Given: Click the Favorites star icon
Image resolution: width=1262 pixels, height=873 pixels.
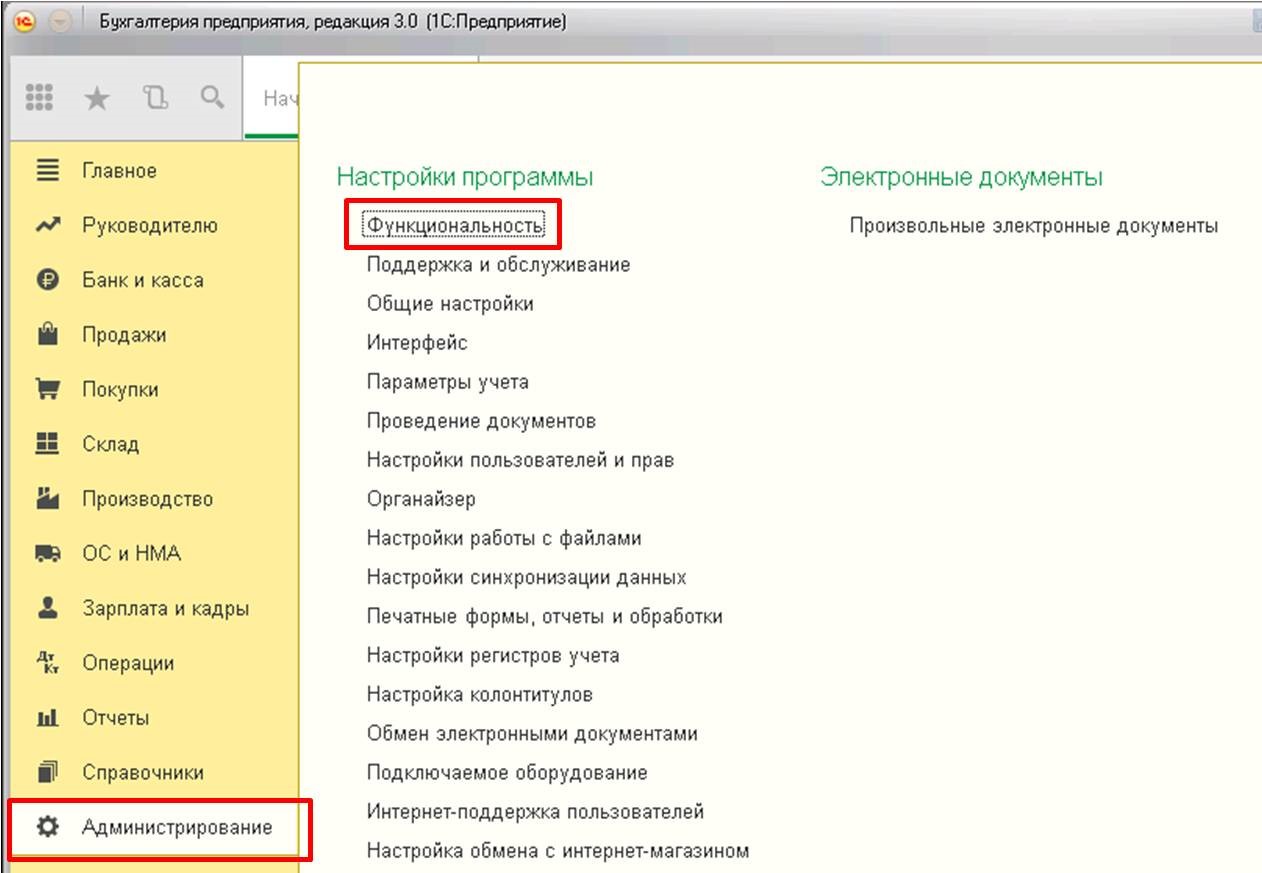Looking at the screenshot, I should click(x=96, y=97).
